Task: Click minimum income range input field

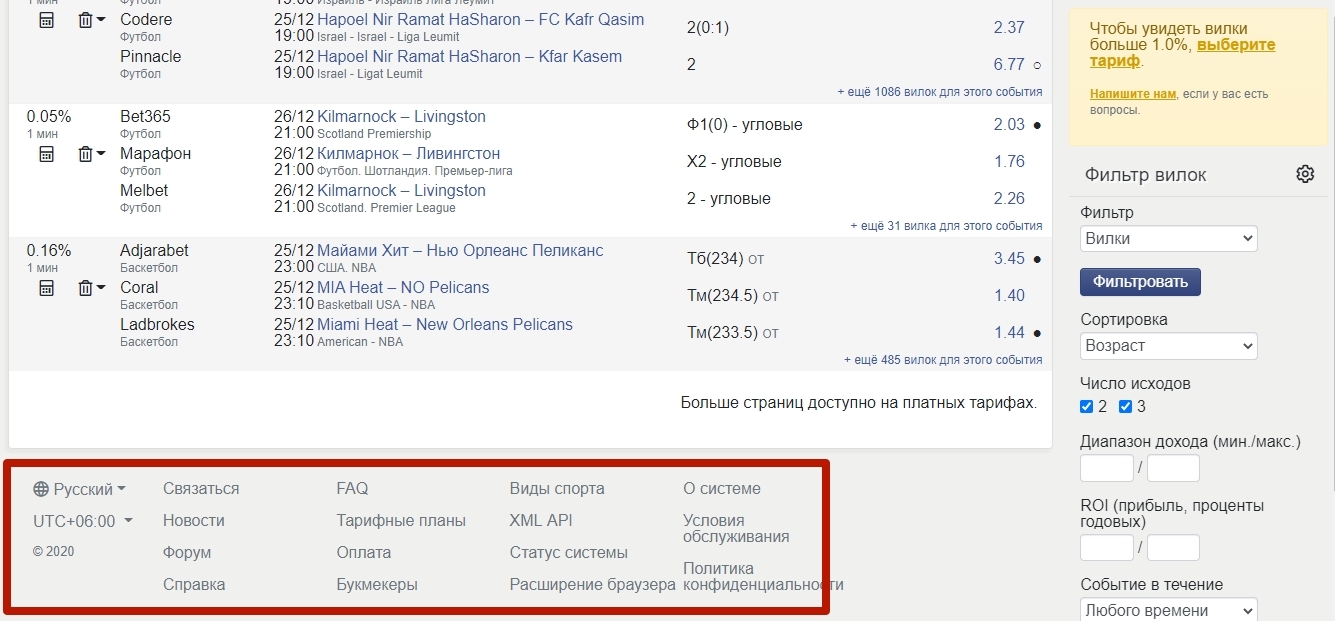Action: (1107, 468)
